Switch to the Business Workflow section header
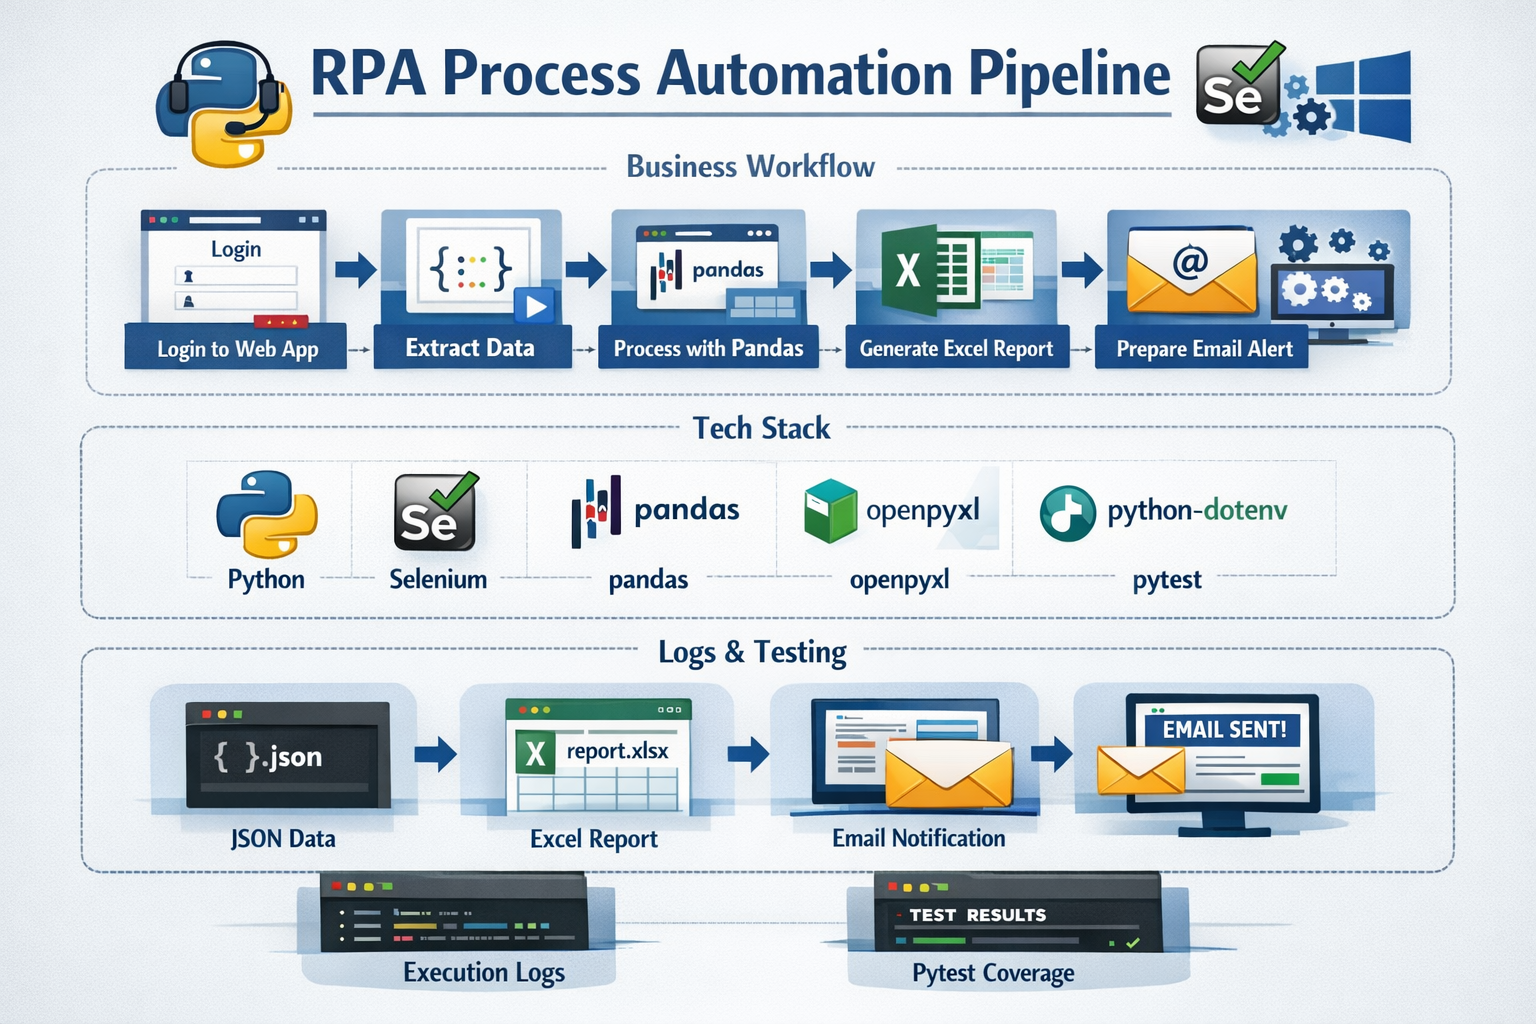The height and width of the screenshot is (1024, 1536). [748, 166]
